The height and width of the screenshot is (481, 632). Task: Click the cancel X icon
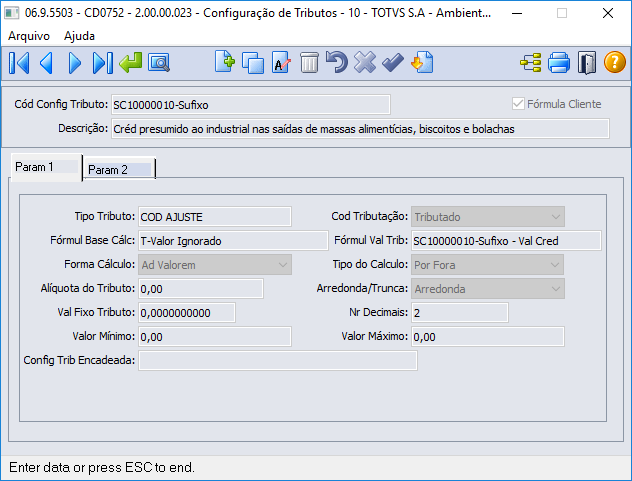click(x=365, y=62)
